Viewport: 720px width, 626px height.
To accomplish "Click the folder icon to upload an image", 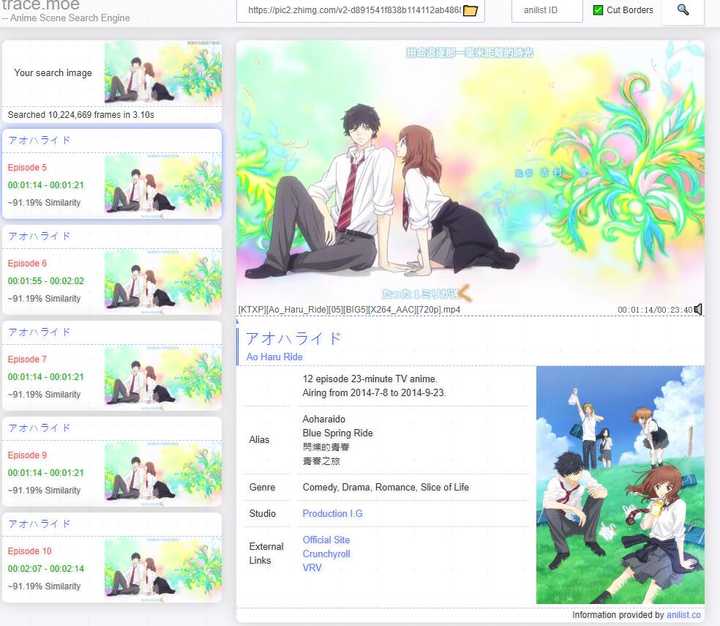I will (470, 10).
